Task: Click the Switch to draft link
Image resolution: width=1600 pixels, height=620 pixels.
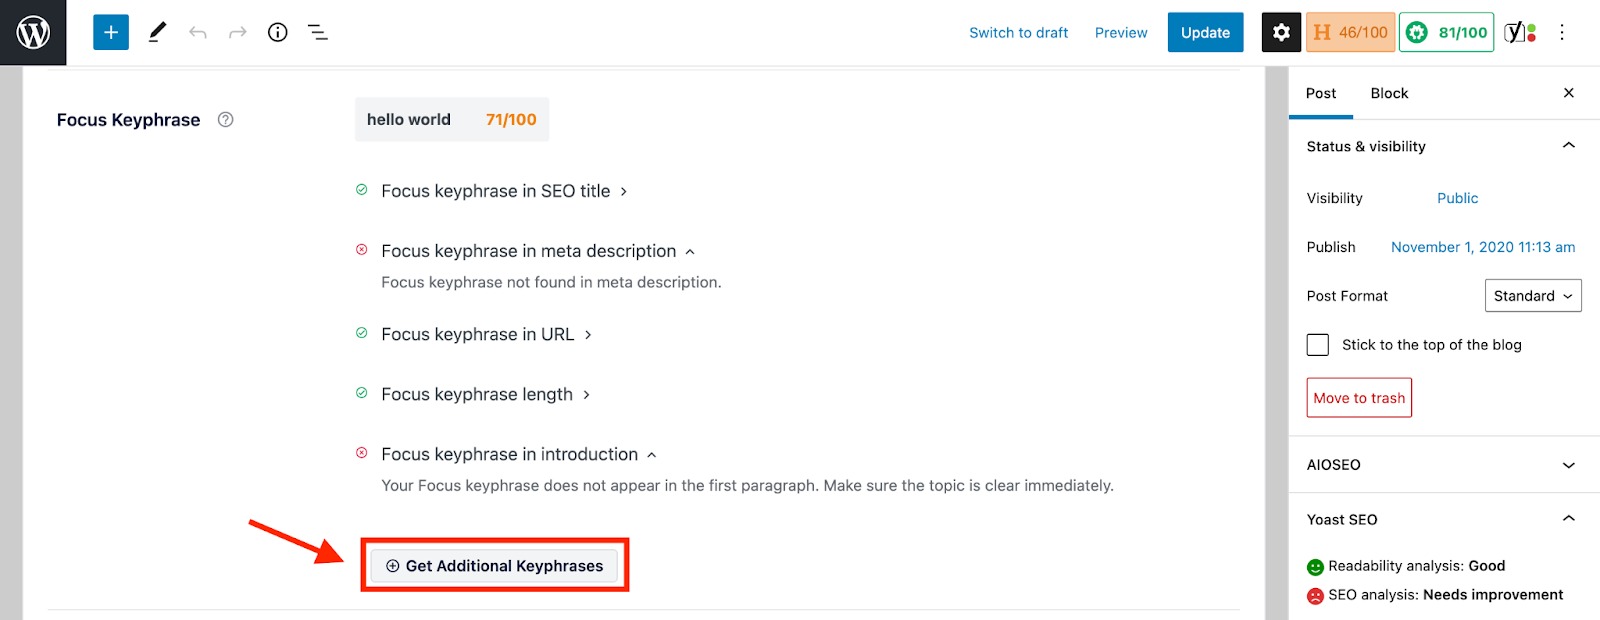Action: point(1018,32)
